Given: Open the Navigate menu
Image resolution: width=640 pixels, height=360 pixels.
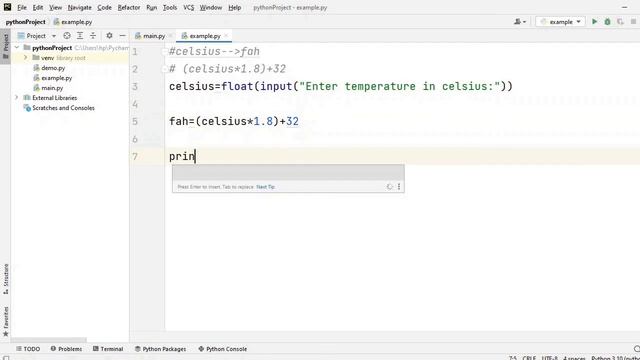Looking at the screenshot, I should pyautogui.click(x=80, y=7).
